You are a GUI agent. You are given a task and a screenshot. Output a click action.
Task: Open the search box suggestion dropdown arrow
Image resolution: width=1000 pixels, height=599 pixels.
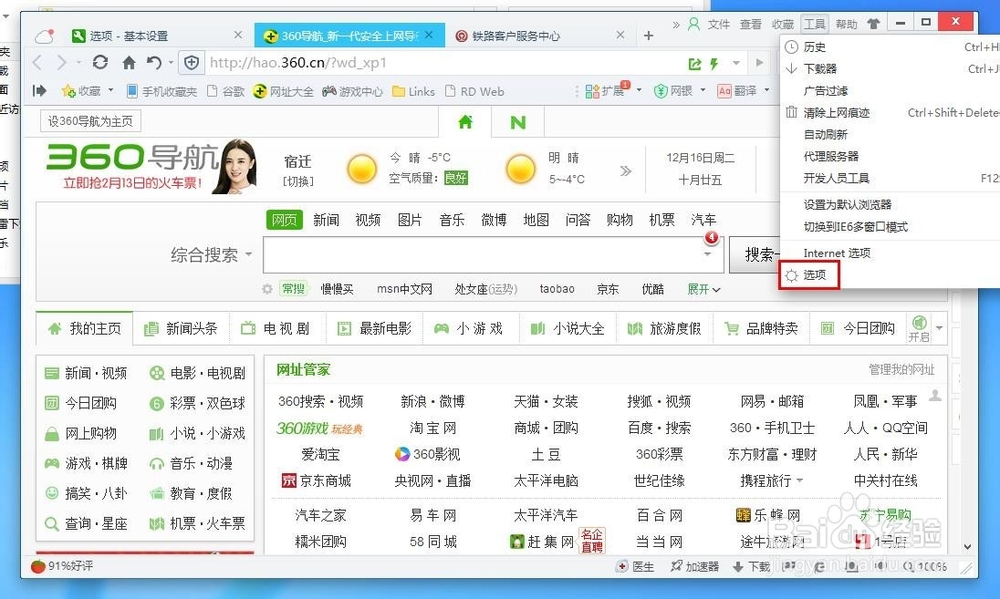(707, 255)
